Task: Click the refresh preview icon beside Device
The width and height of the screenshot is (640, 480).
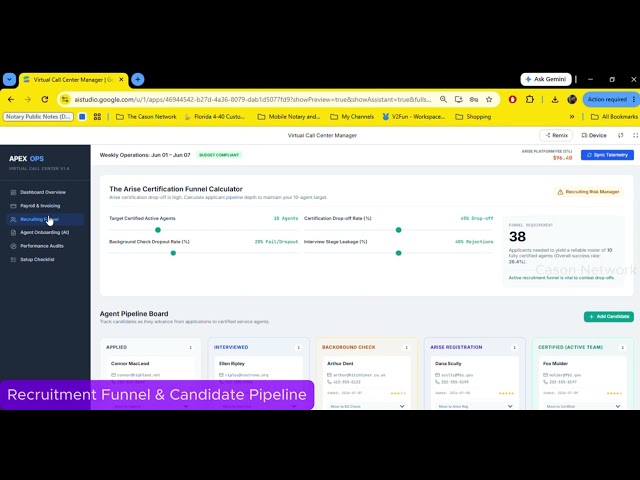Action: (x=621, y=135)
